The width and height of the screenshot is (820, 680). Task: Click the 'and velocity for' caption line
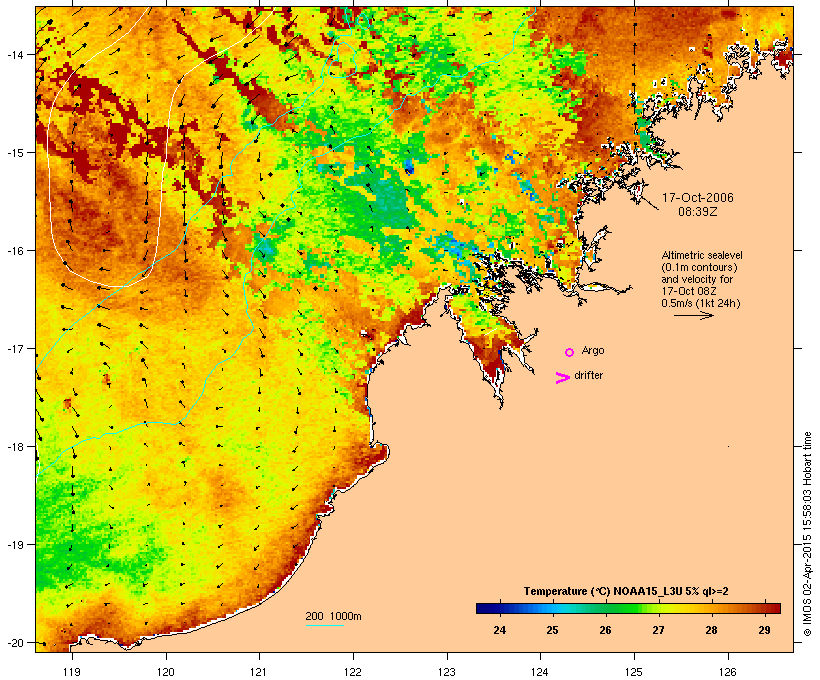coord(697,279)
